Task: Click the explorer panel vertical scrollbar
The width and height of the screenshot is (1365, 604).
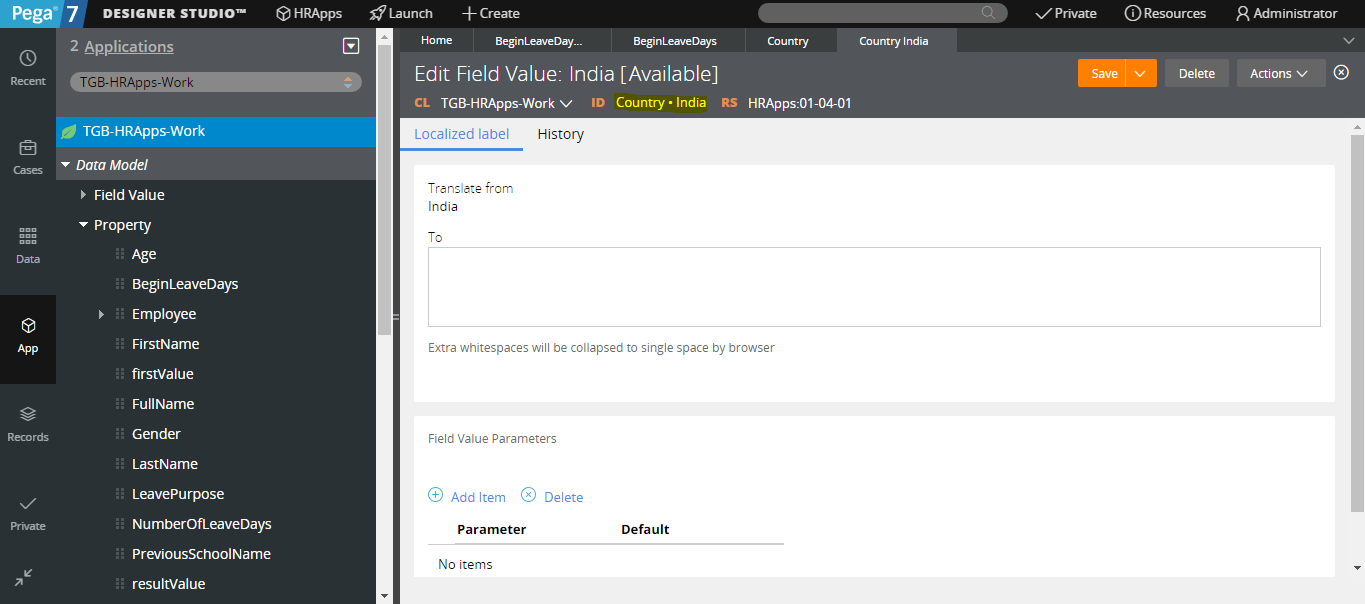Action: pyautogui.click(x=384, y=190)
